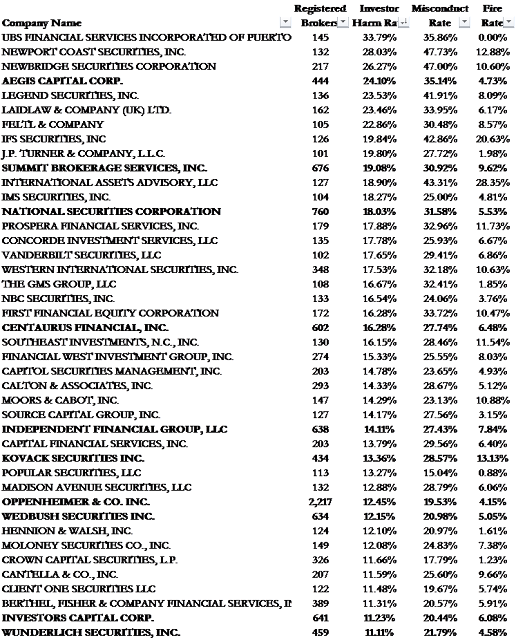
Task: Click CROWN CAPITAL SECURITIES, L.P. cell
Action: pyautogui.click(x=89, y=560)
